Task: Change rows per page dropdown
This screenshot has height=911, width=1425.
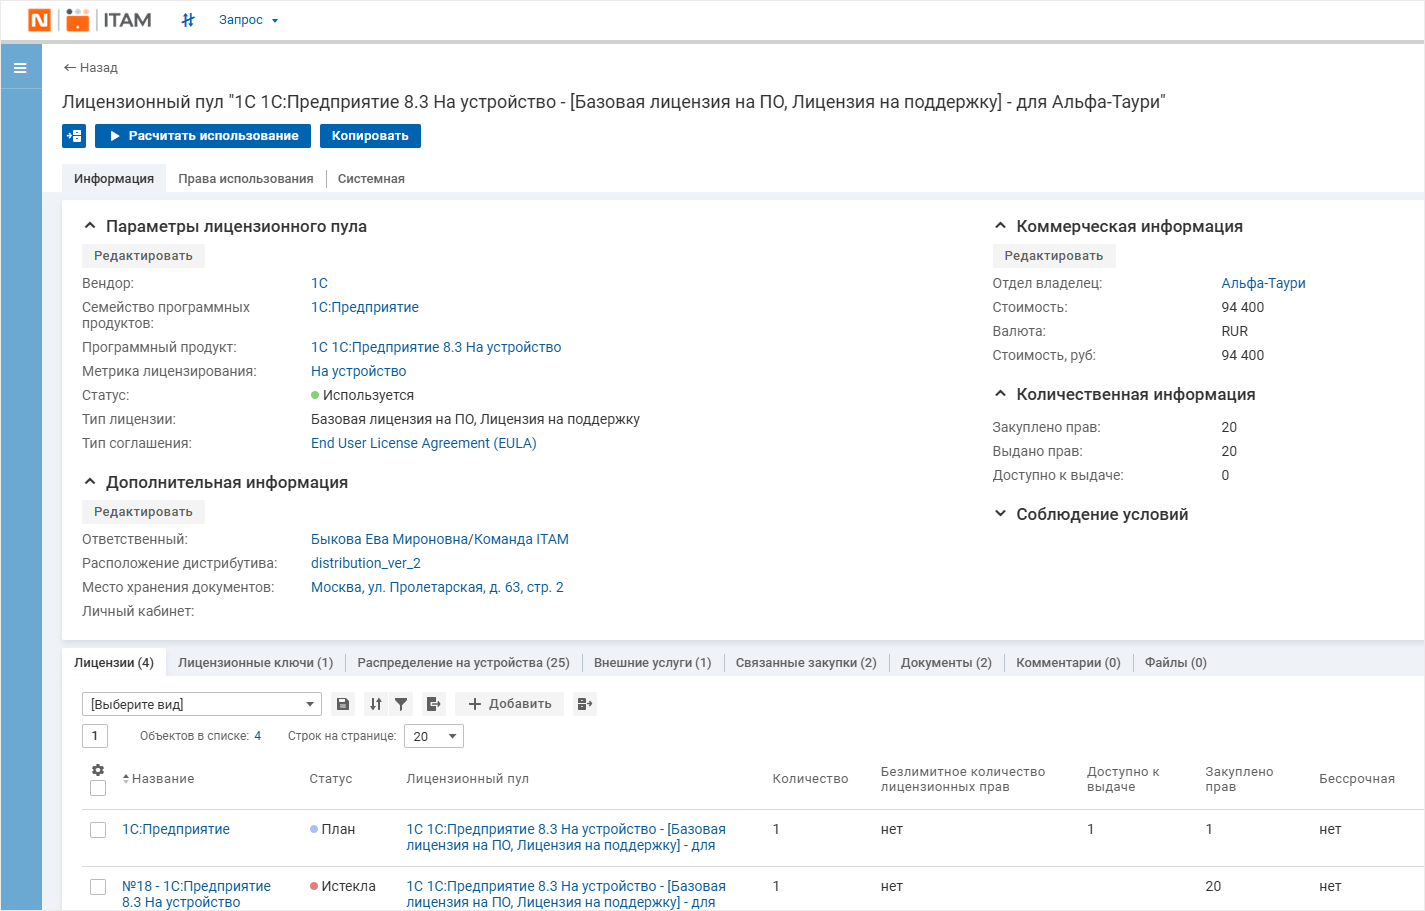Action: (x=434, y=737)
